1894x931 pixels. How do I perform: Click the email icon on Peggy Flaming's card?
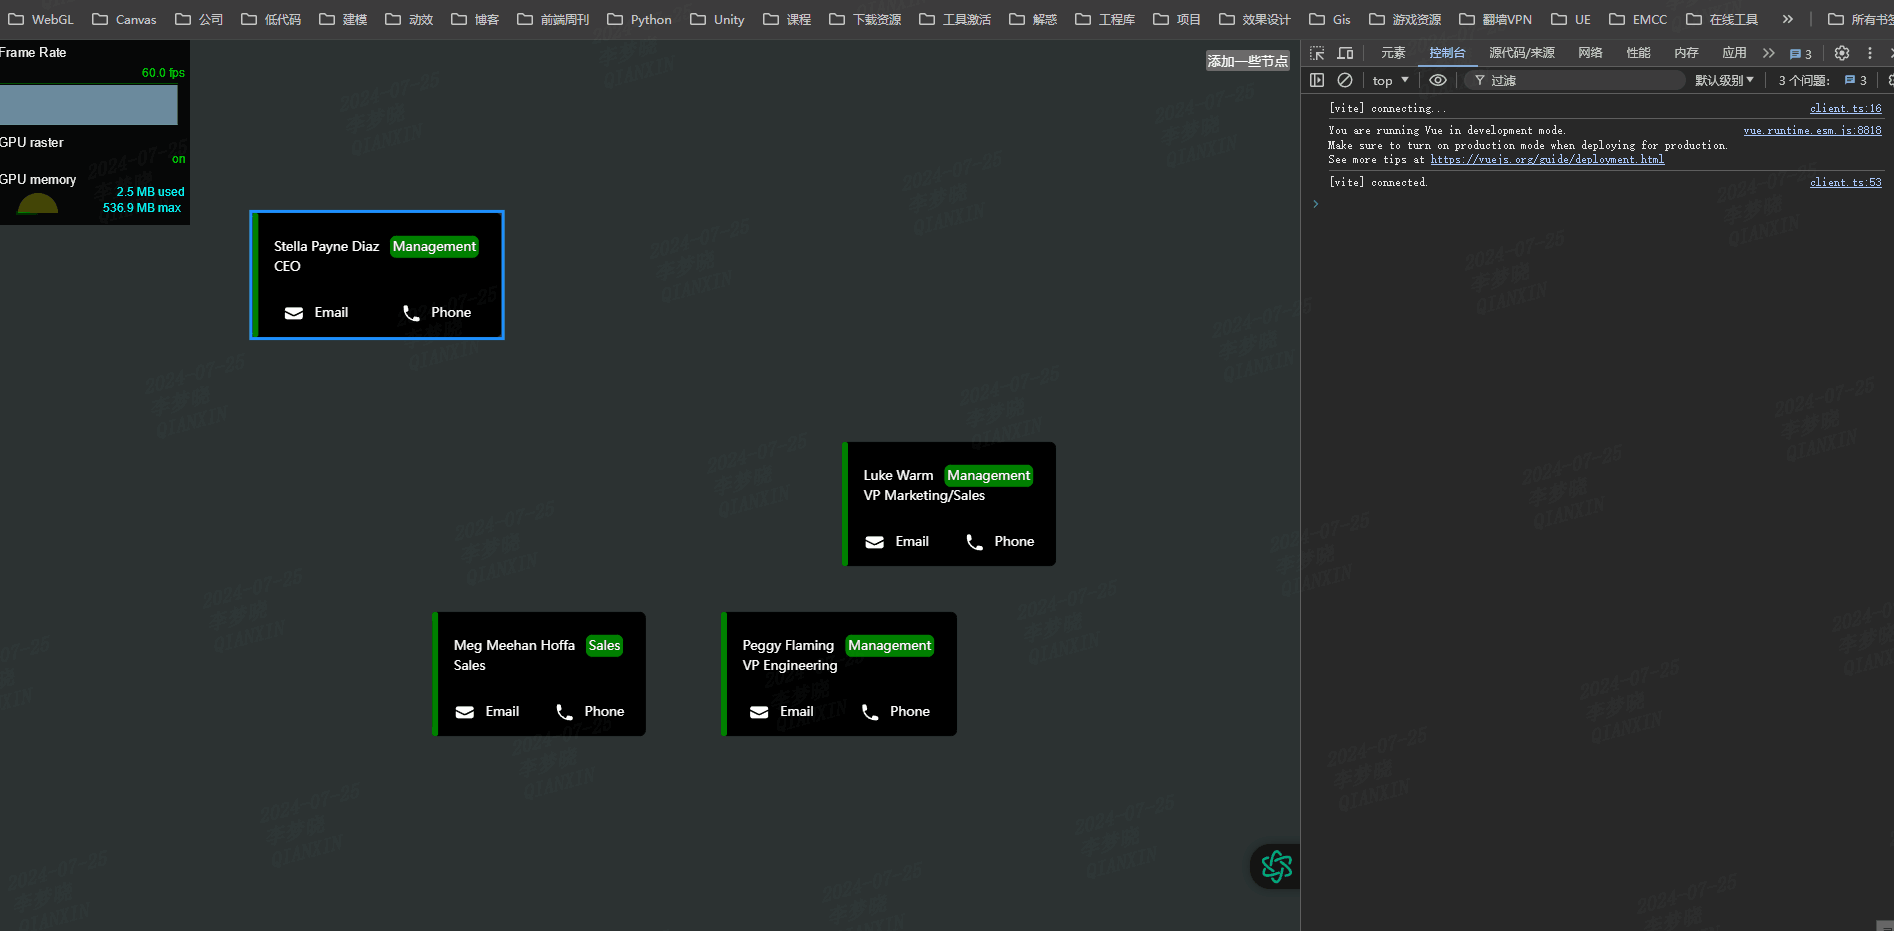(x=760, y=712)
